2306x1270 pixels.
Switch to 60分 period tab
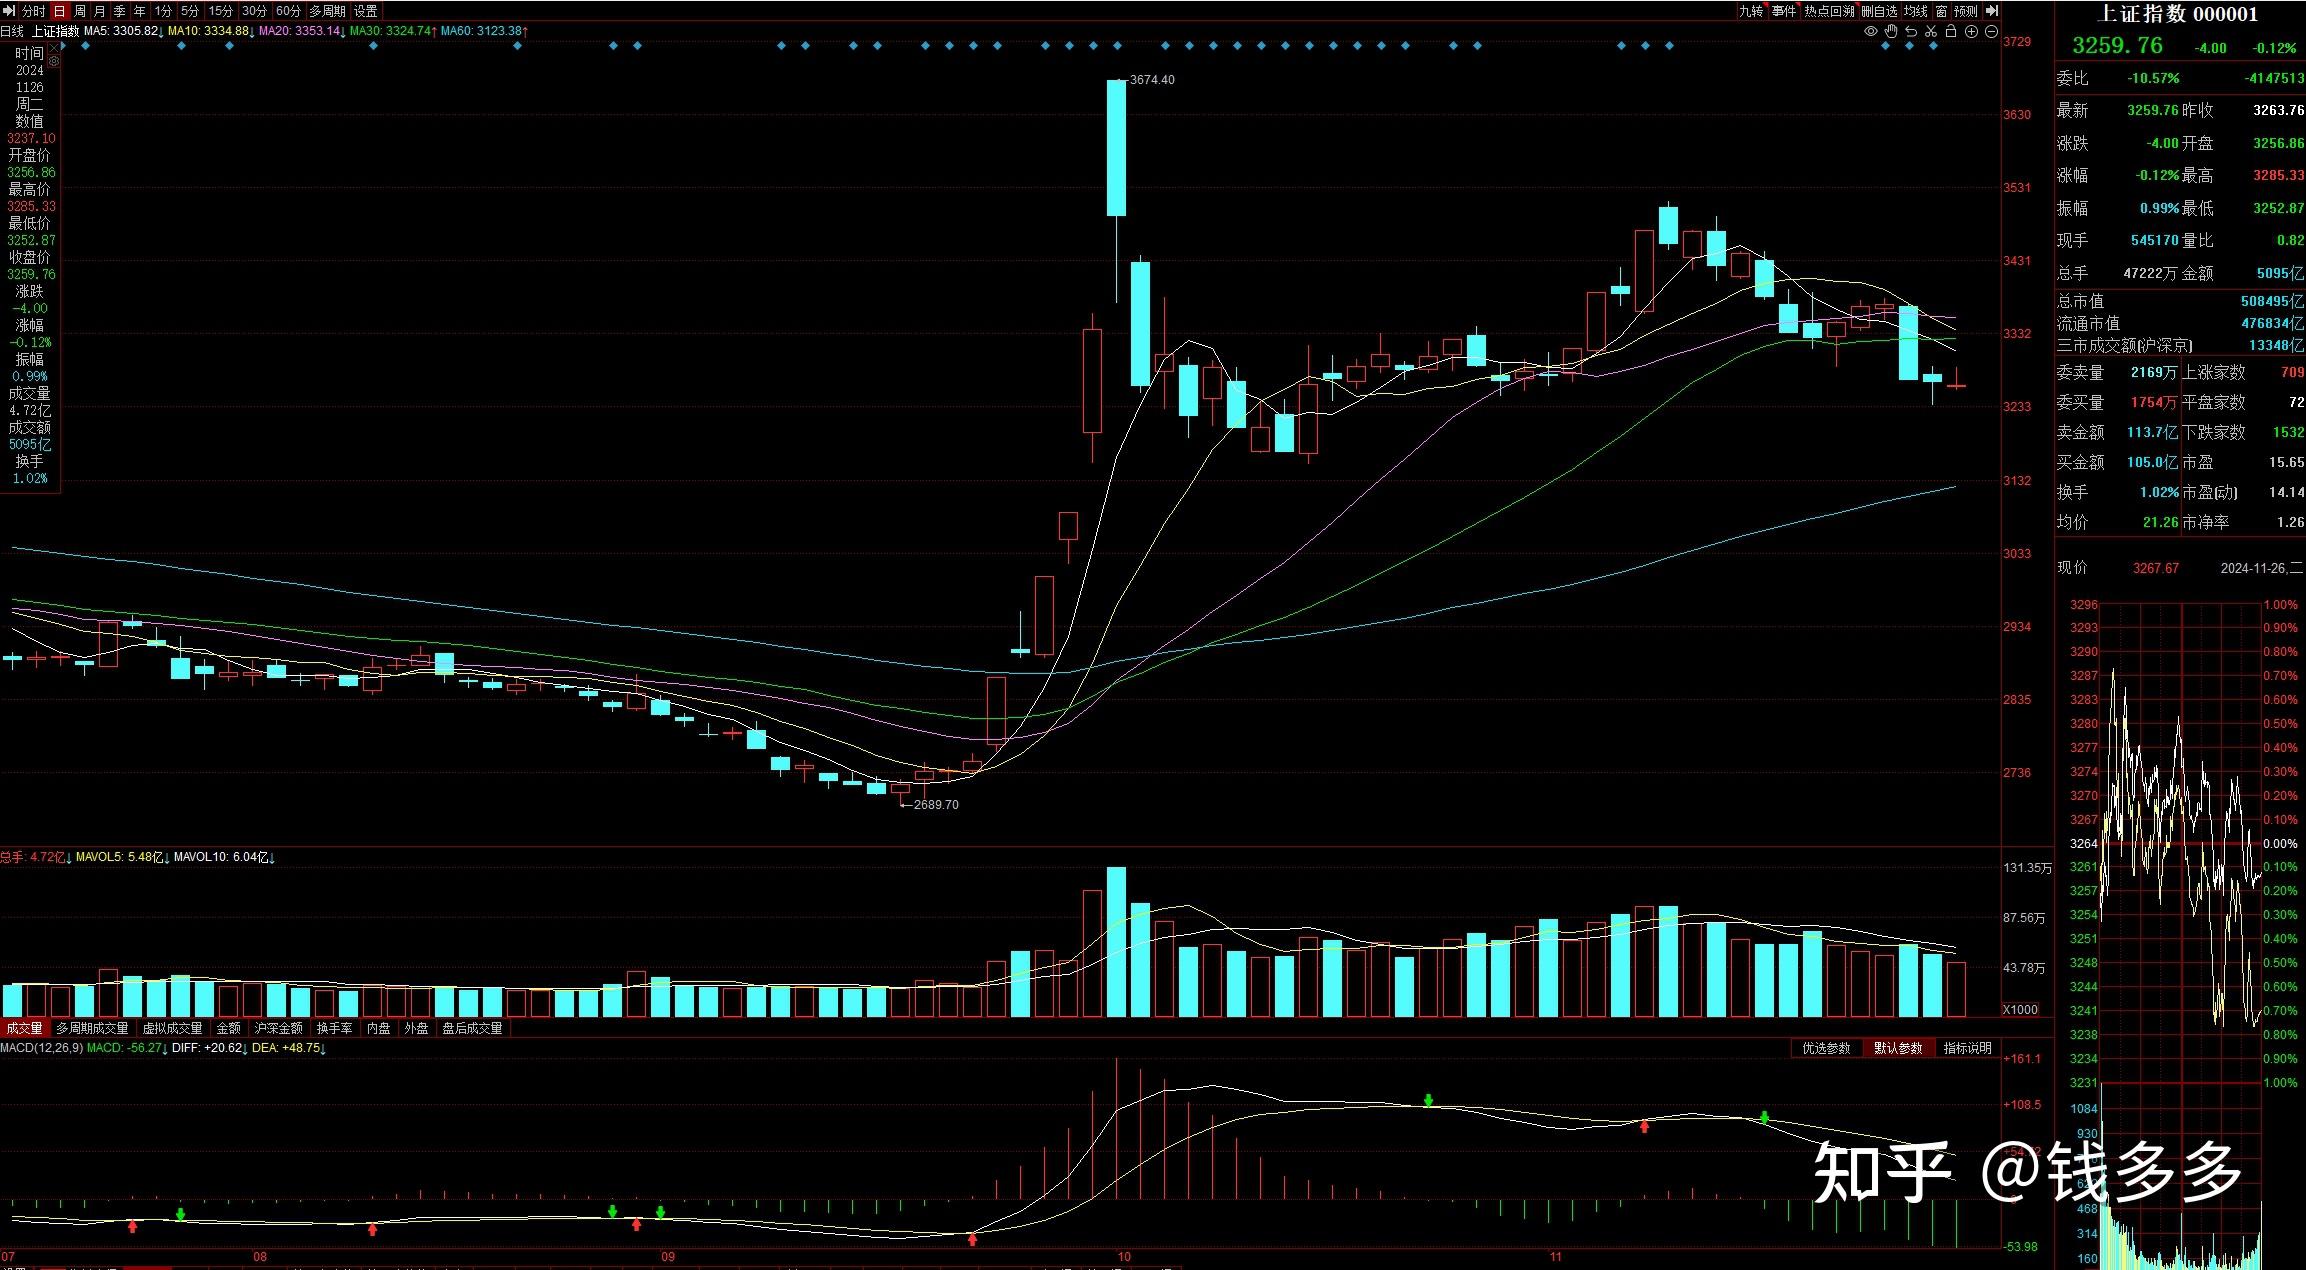tap(288, 11)
